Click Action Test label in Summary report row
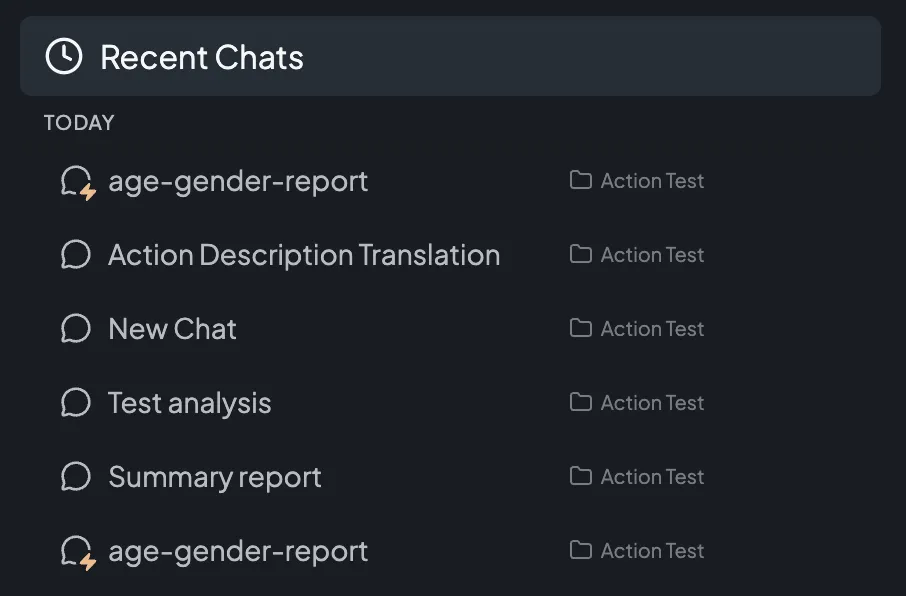 pos(652,477)
